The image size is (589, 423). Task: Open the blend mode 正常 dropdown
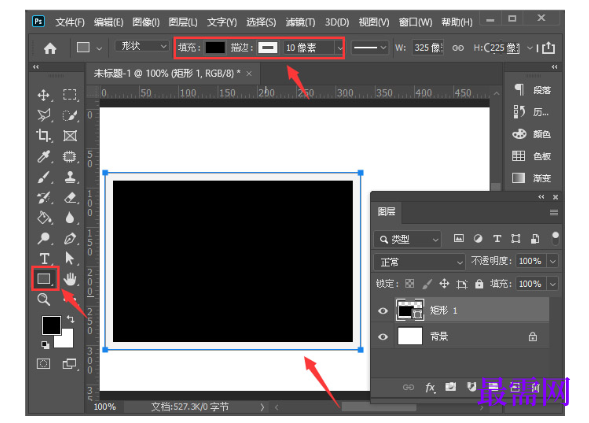(x=420, y=262)
